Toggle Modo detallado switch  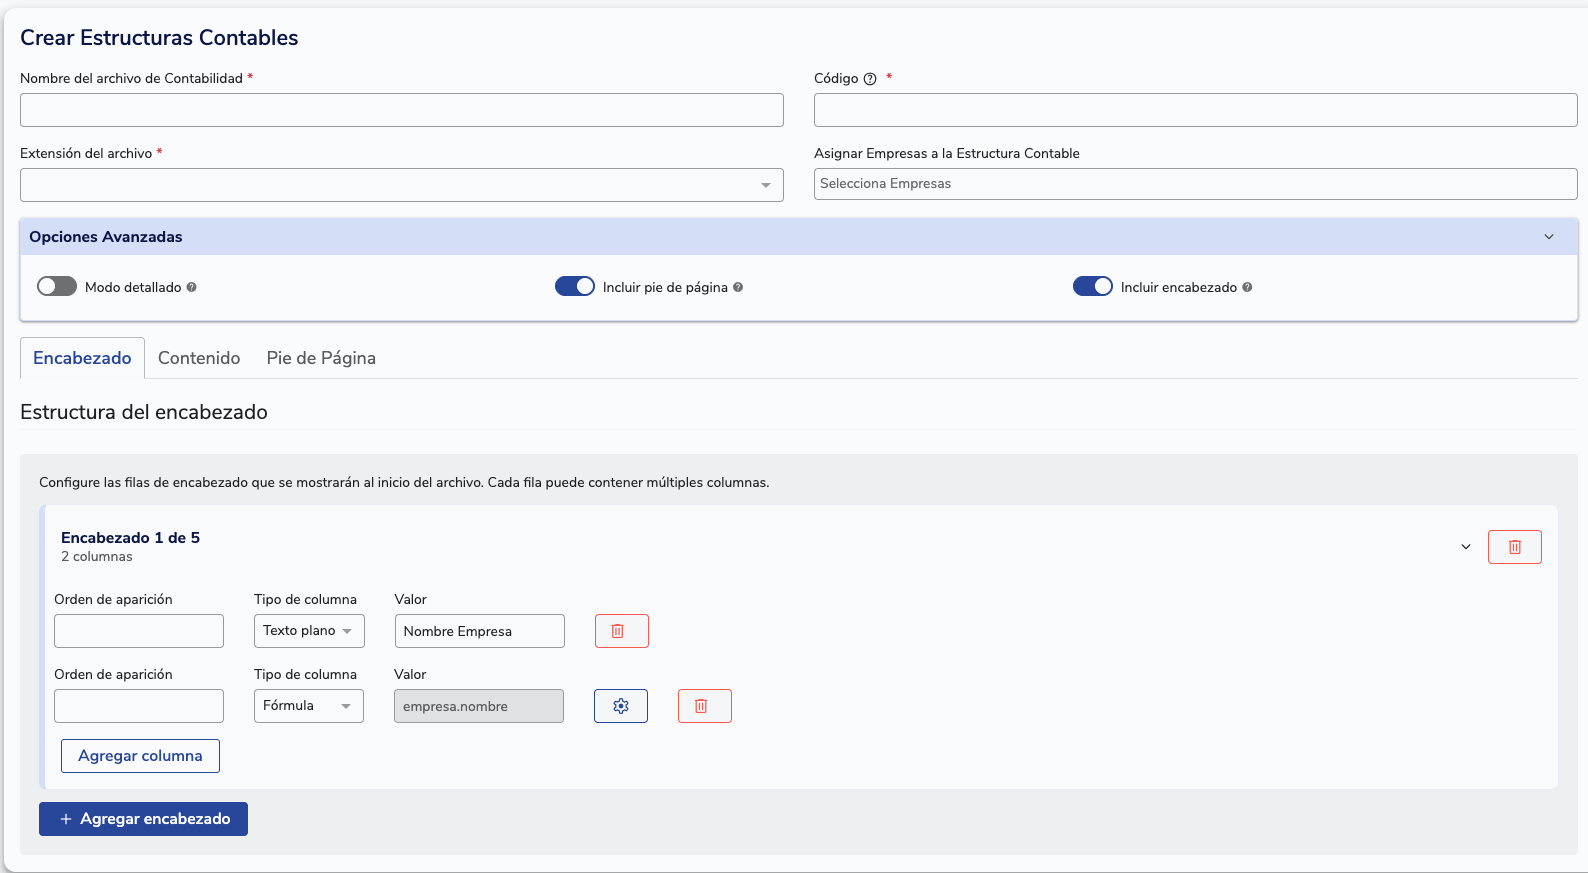pyautogui.click(x=57, y=286)
